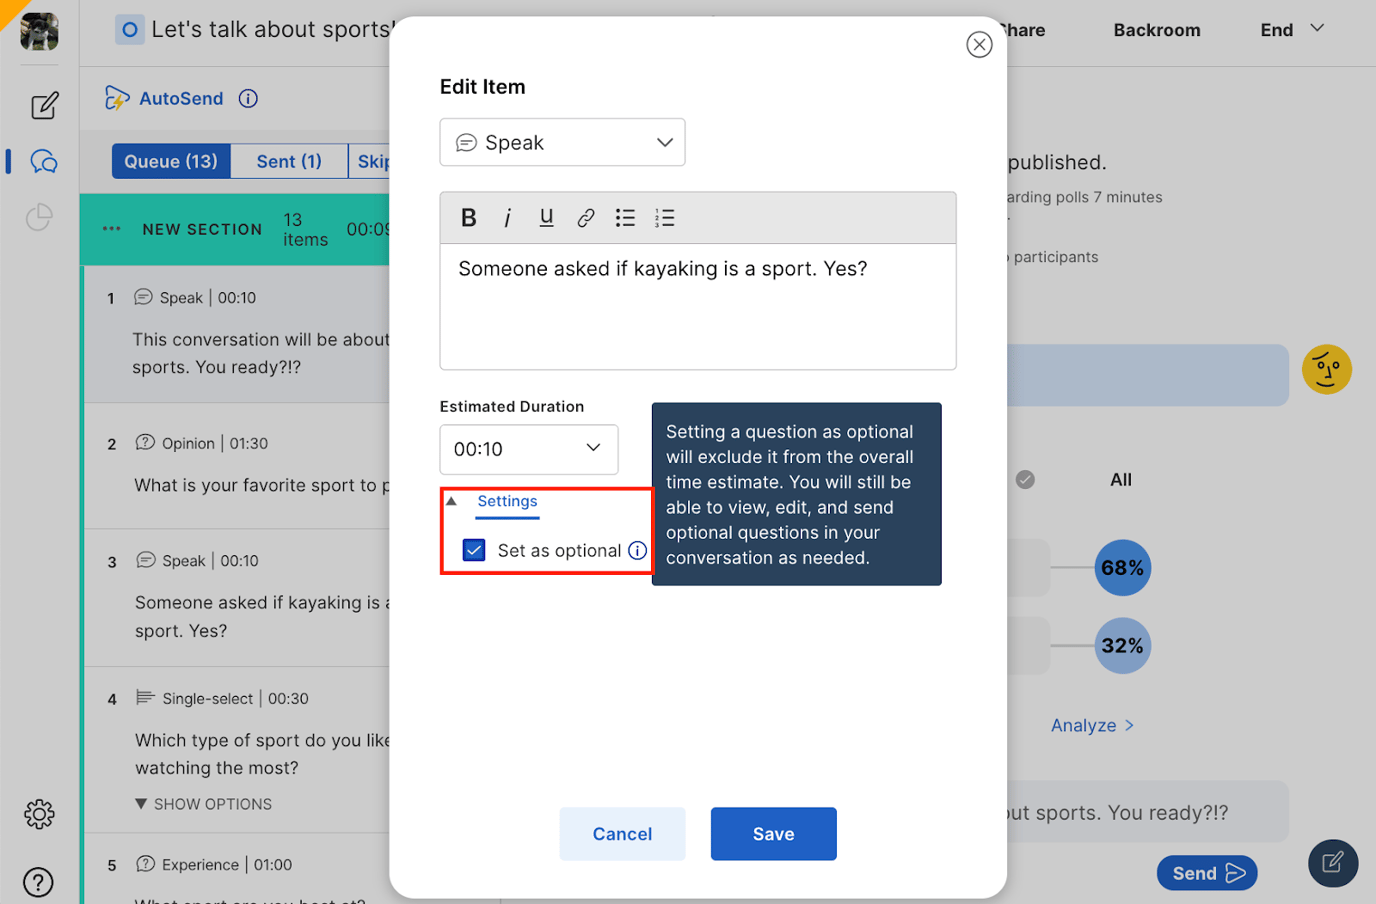Apply bold formatting in the item editor
Image resolution: width=1376 pixels, height=904 pixels.
(468, 217)
